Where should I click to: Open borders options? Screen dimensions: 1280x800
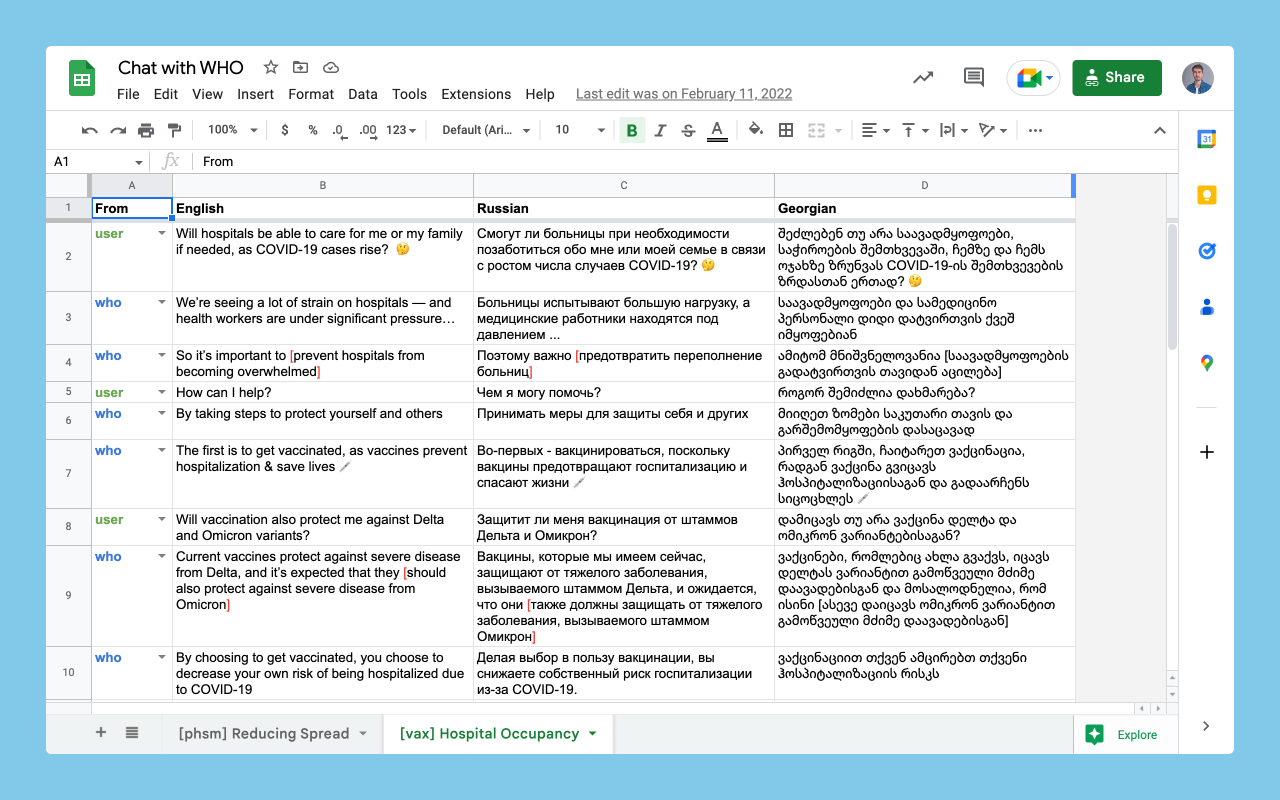coord(786,130)
